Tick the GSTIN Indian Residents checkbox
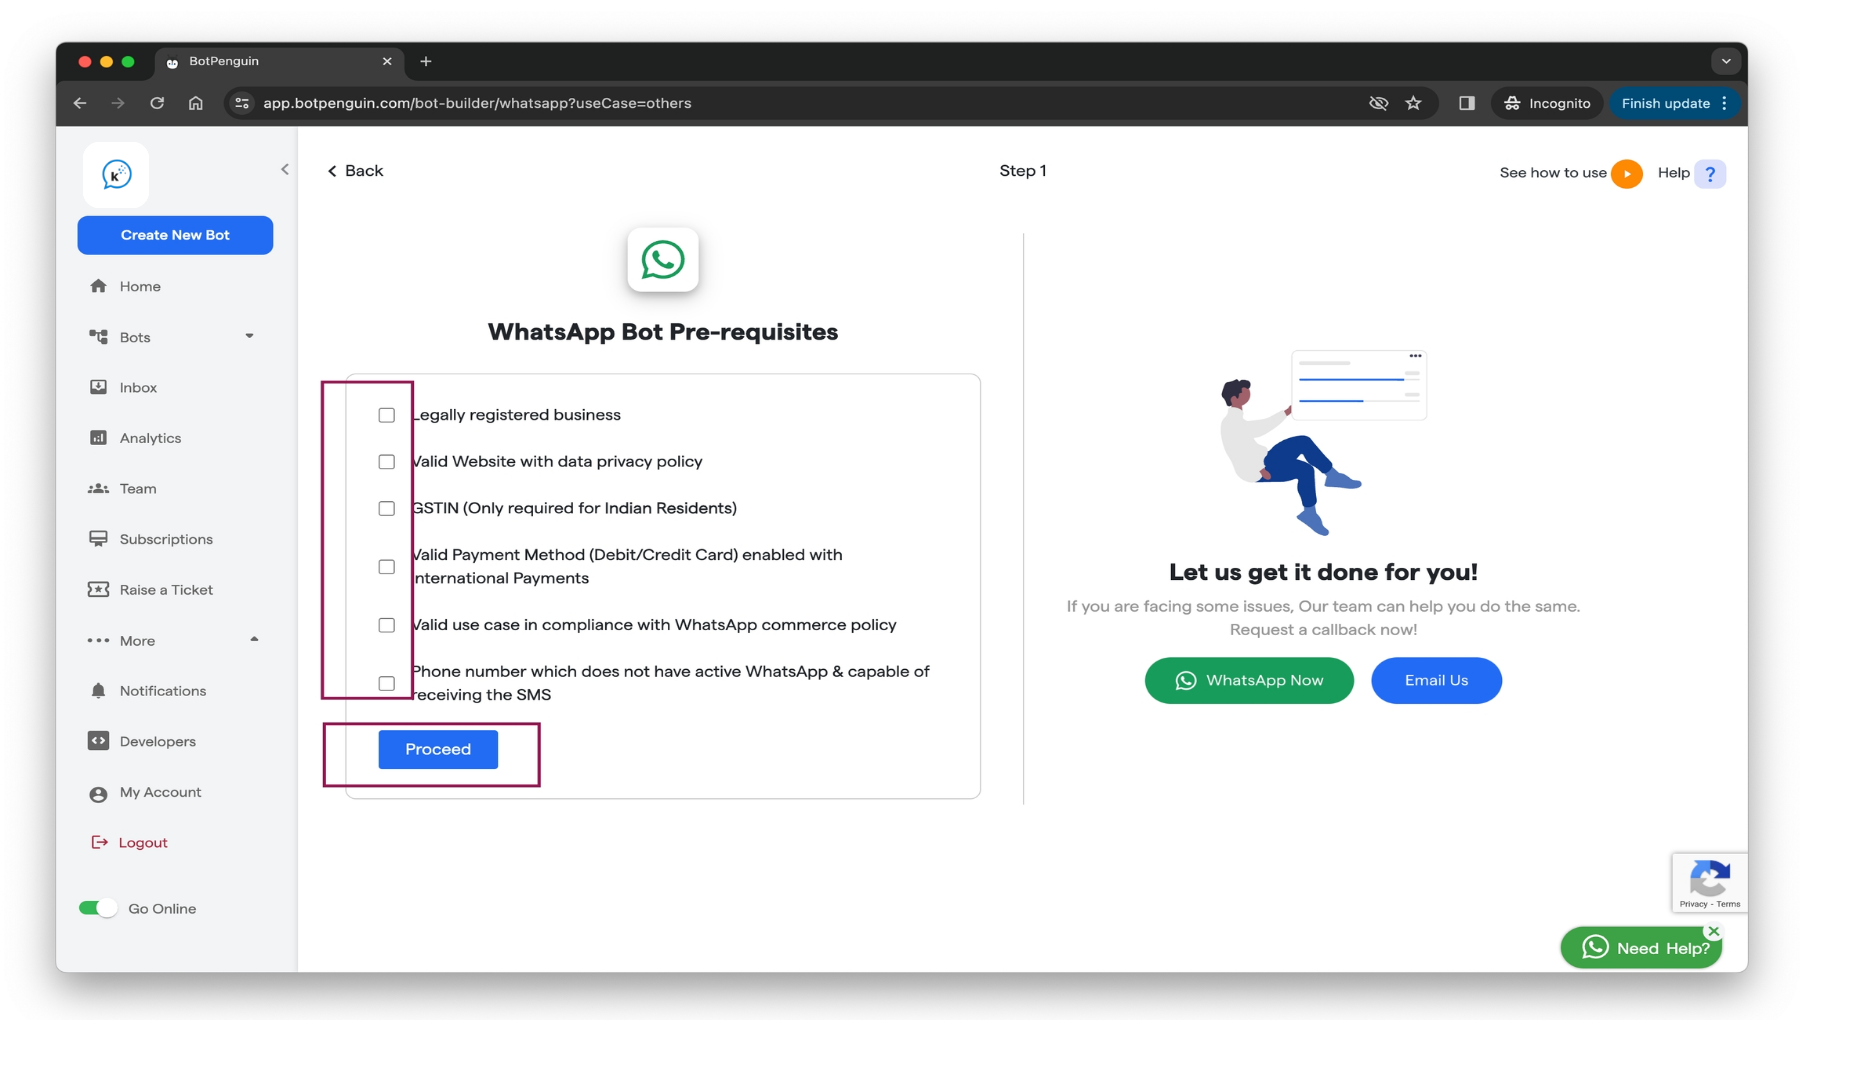Image resolution: width=1866 pixels, height=1080 pixels. click(387, 508)
